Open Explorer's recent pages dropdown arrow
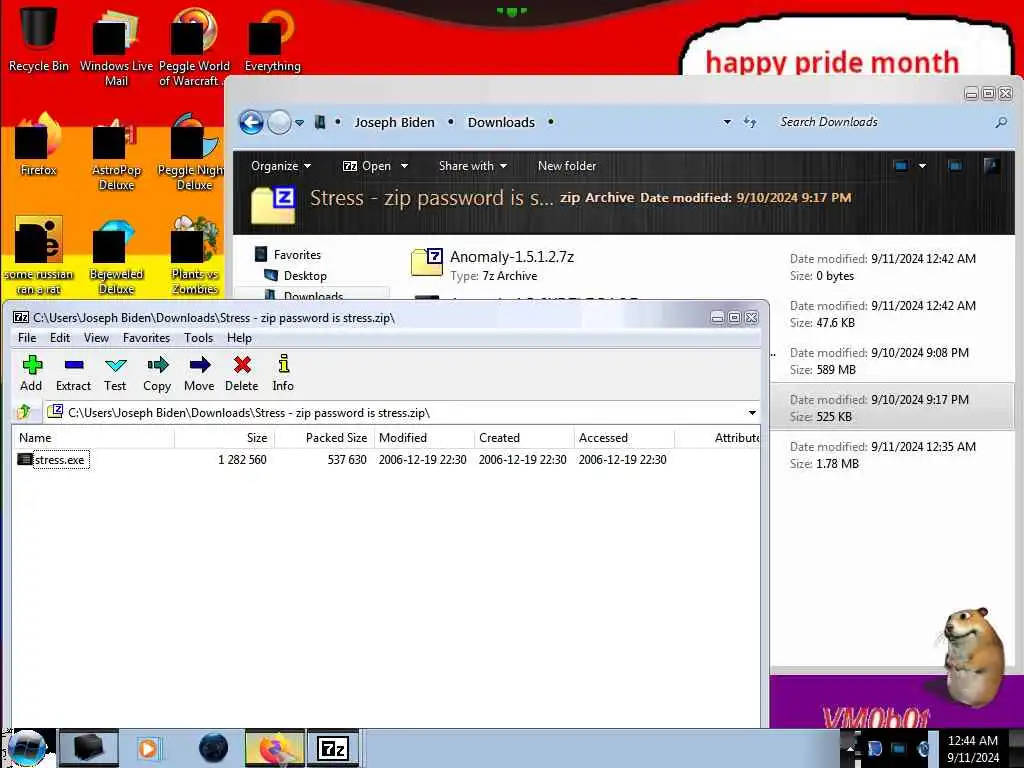Screen dimensions: 1024x768 point(300,123)
